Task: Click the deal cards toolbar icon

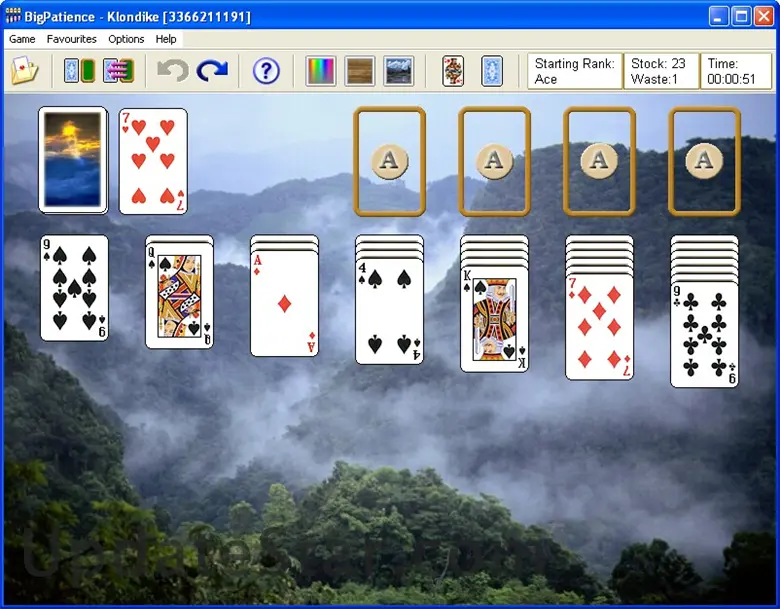Action: (x=80, y=71)
